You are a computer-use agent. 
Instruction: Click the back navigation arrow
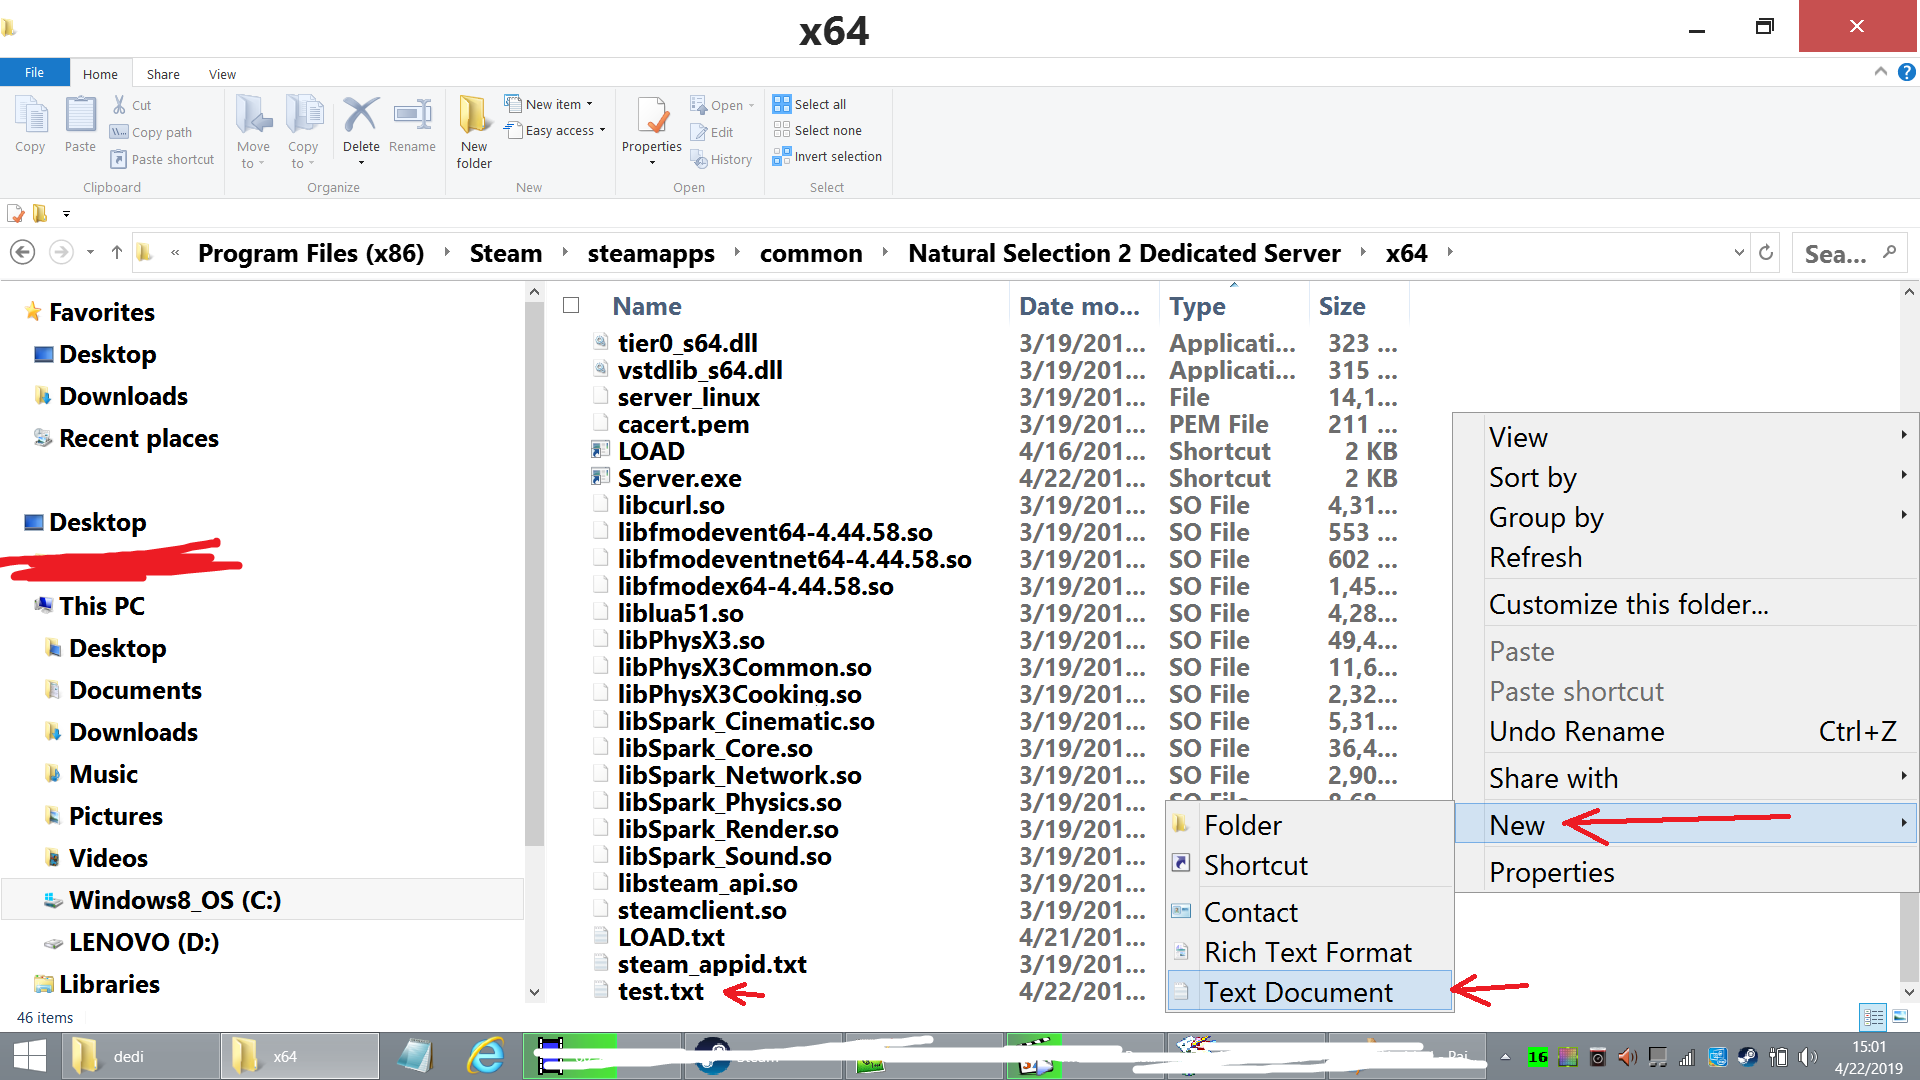click(x=23, y=253)
